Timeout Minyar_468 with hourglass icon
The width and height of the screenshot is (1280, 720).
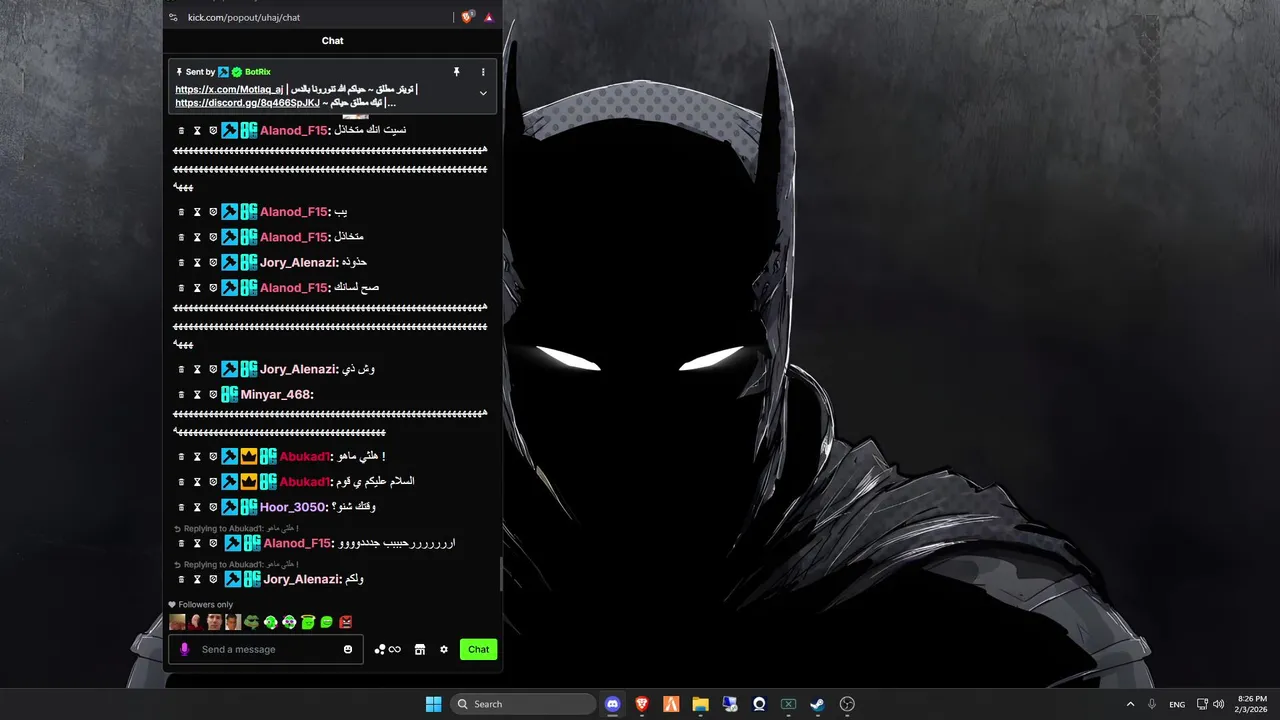197,395
